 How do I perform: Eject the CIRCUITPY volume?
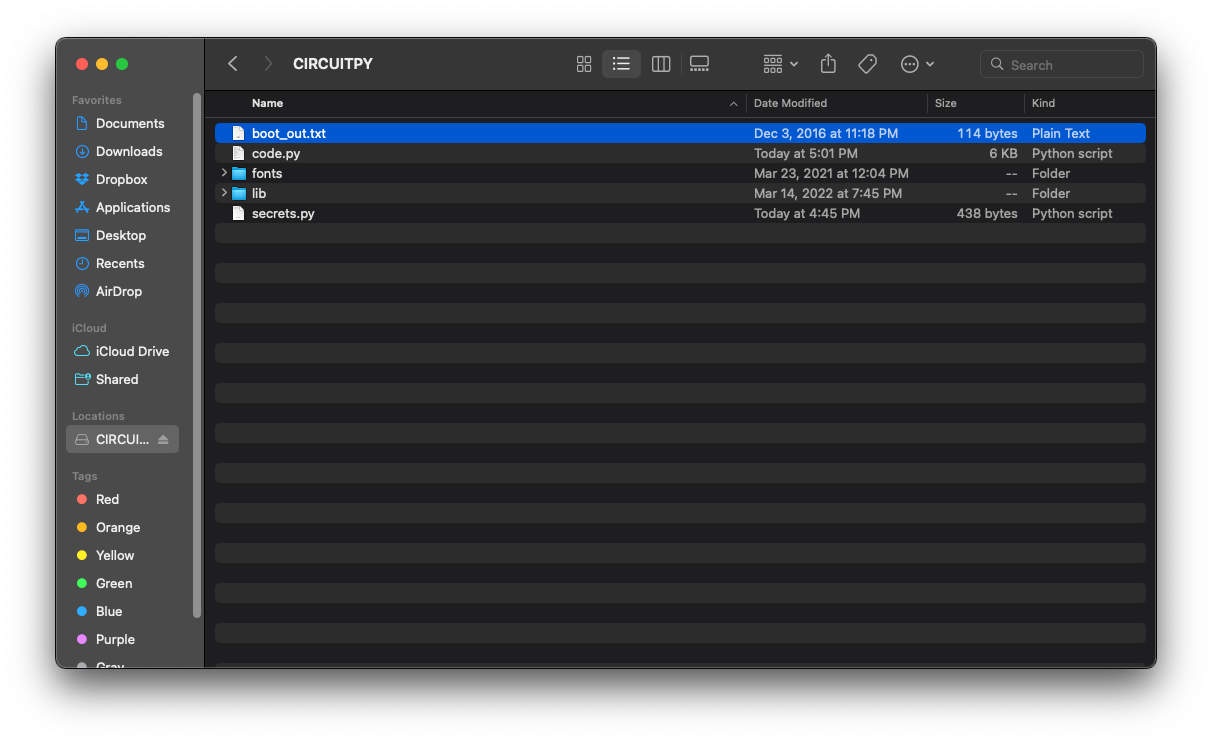coord(163,439)
